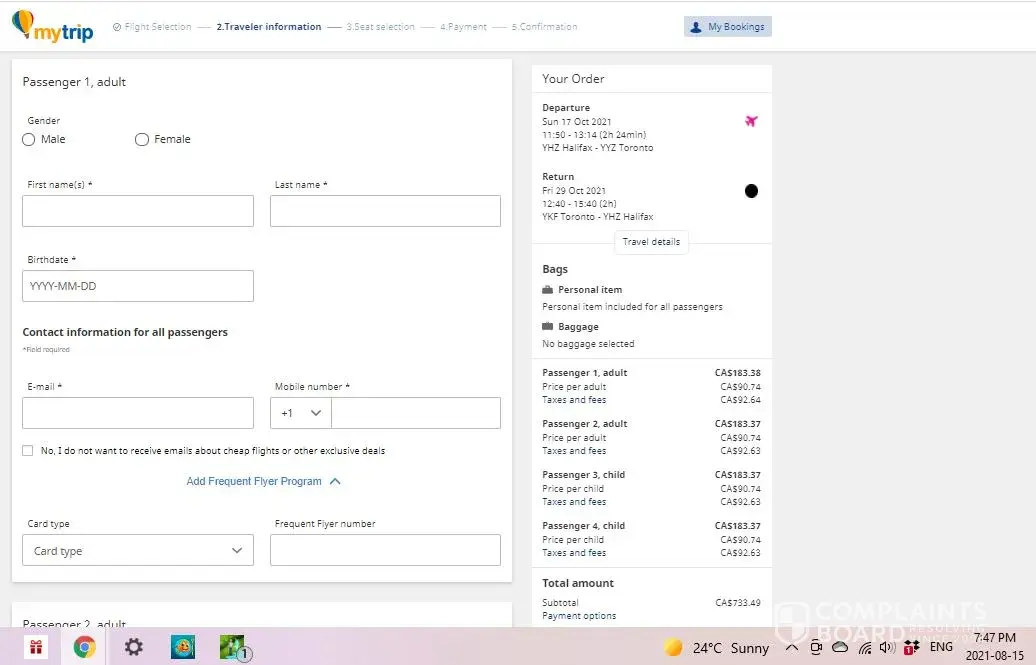
Task: Check the no promotional emails checkbox
Action: 28,451
